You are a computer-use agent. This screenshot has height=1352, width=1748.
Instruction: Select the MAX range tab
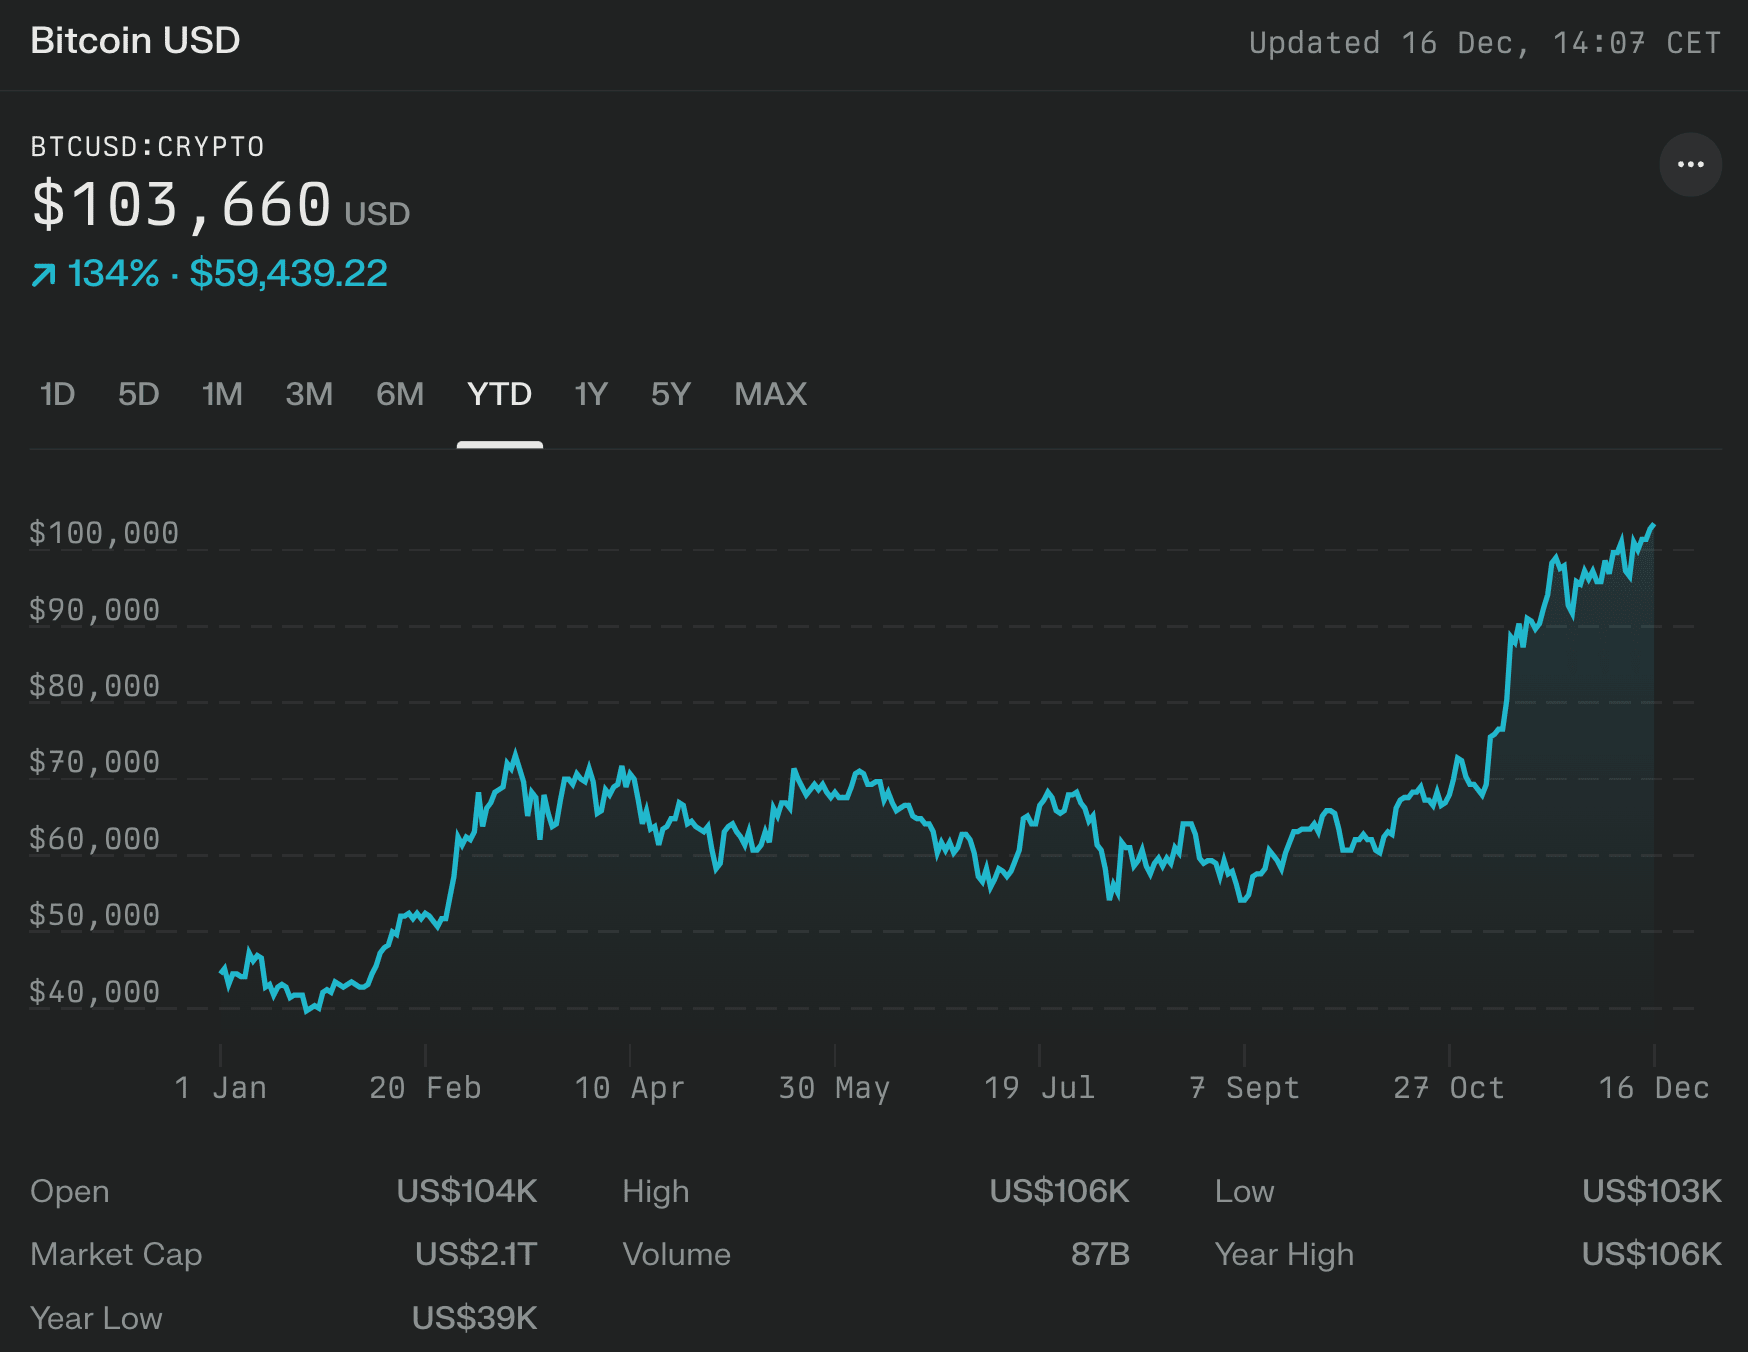pos(771,394)
